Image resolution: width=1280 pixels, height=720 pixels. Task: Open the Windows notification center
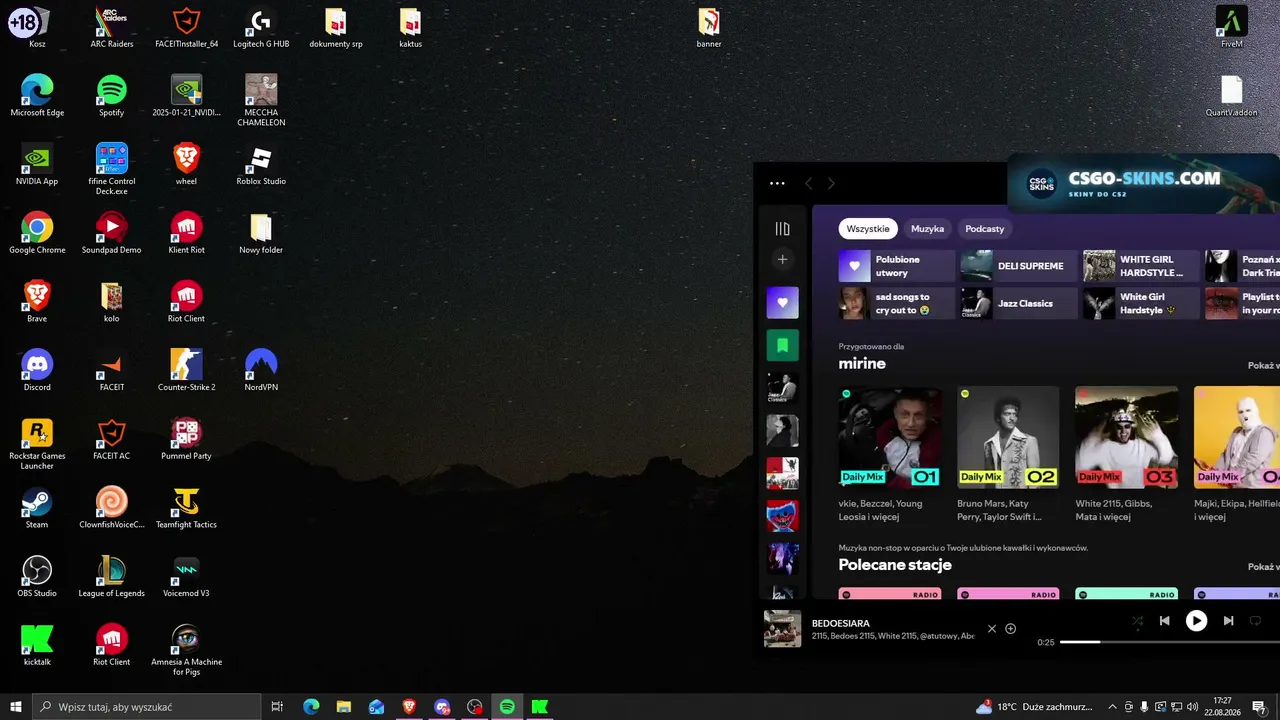point(1259,707)
